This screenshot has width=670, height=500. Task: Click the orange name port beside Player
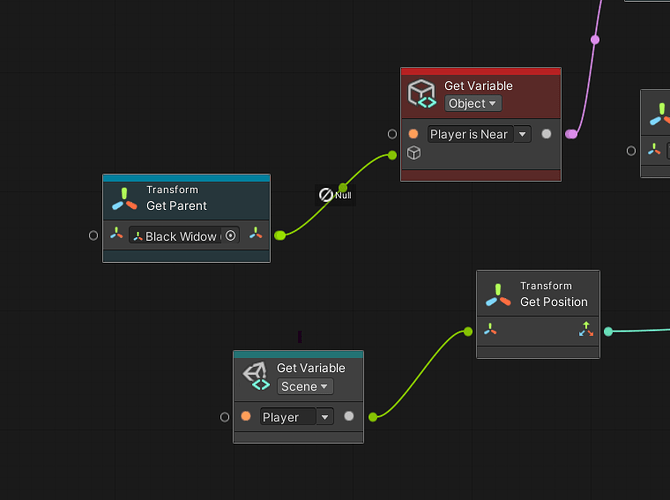coord(246,416)
